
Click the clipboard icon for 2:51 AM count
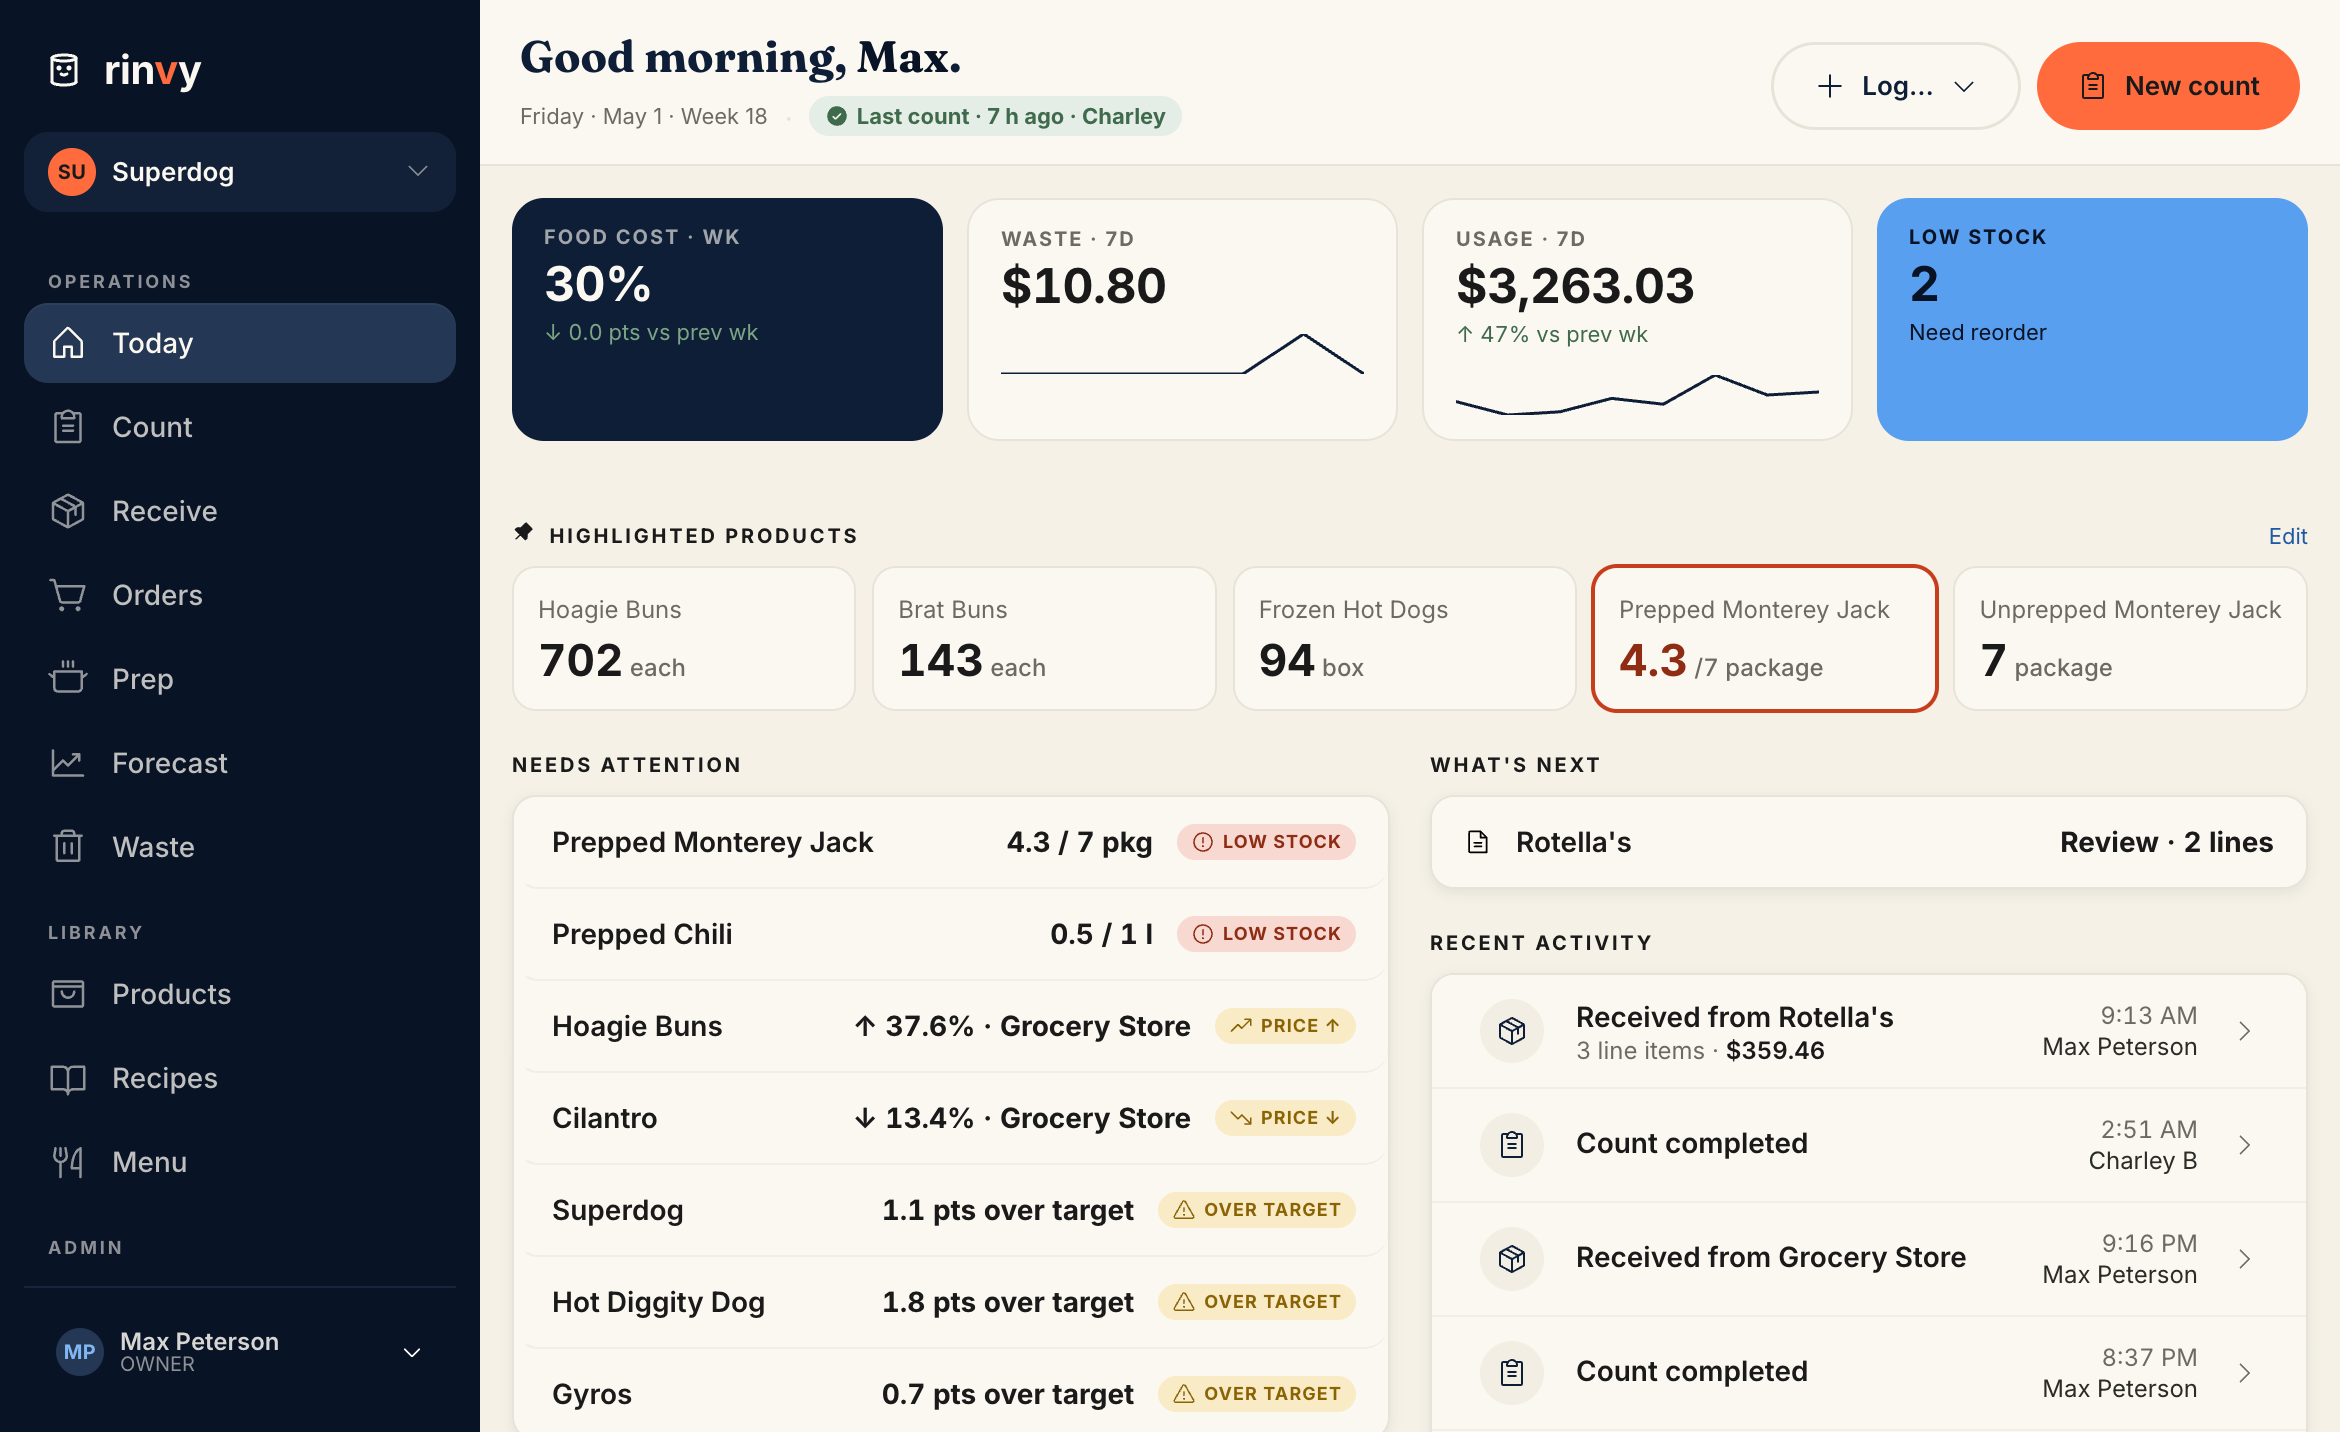point(1512,1145)
